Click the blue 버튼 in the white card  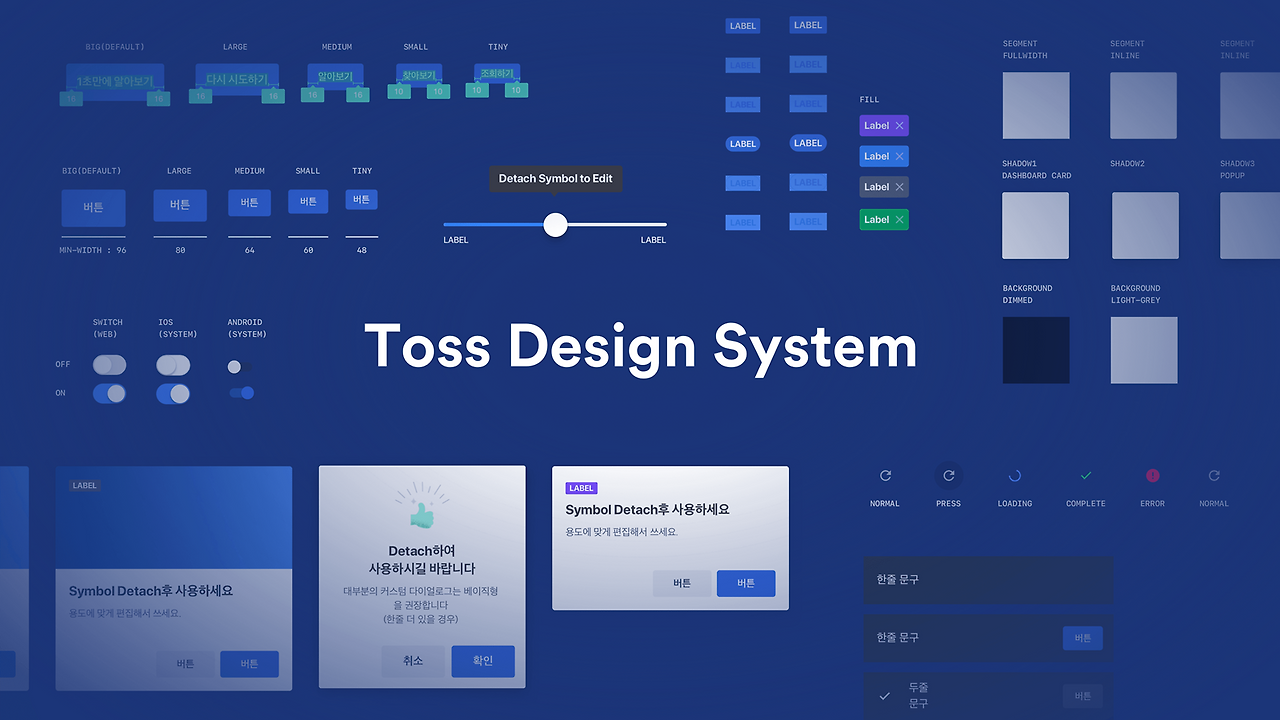pos(746,583)
